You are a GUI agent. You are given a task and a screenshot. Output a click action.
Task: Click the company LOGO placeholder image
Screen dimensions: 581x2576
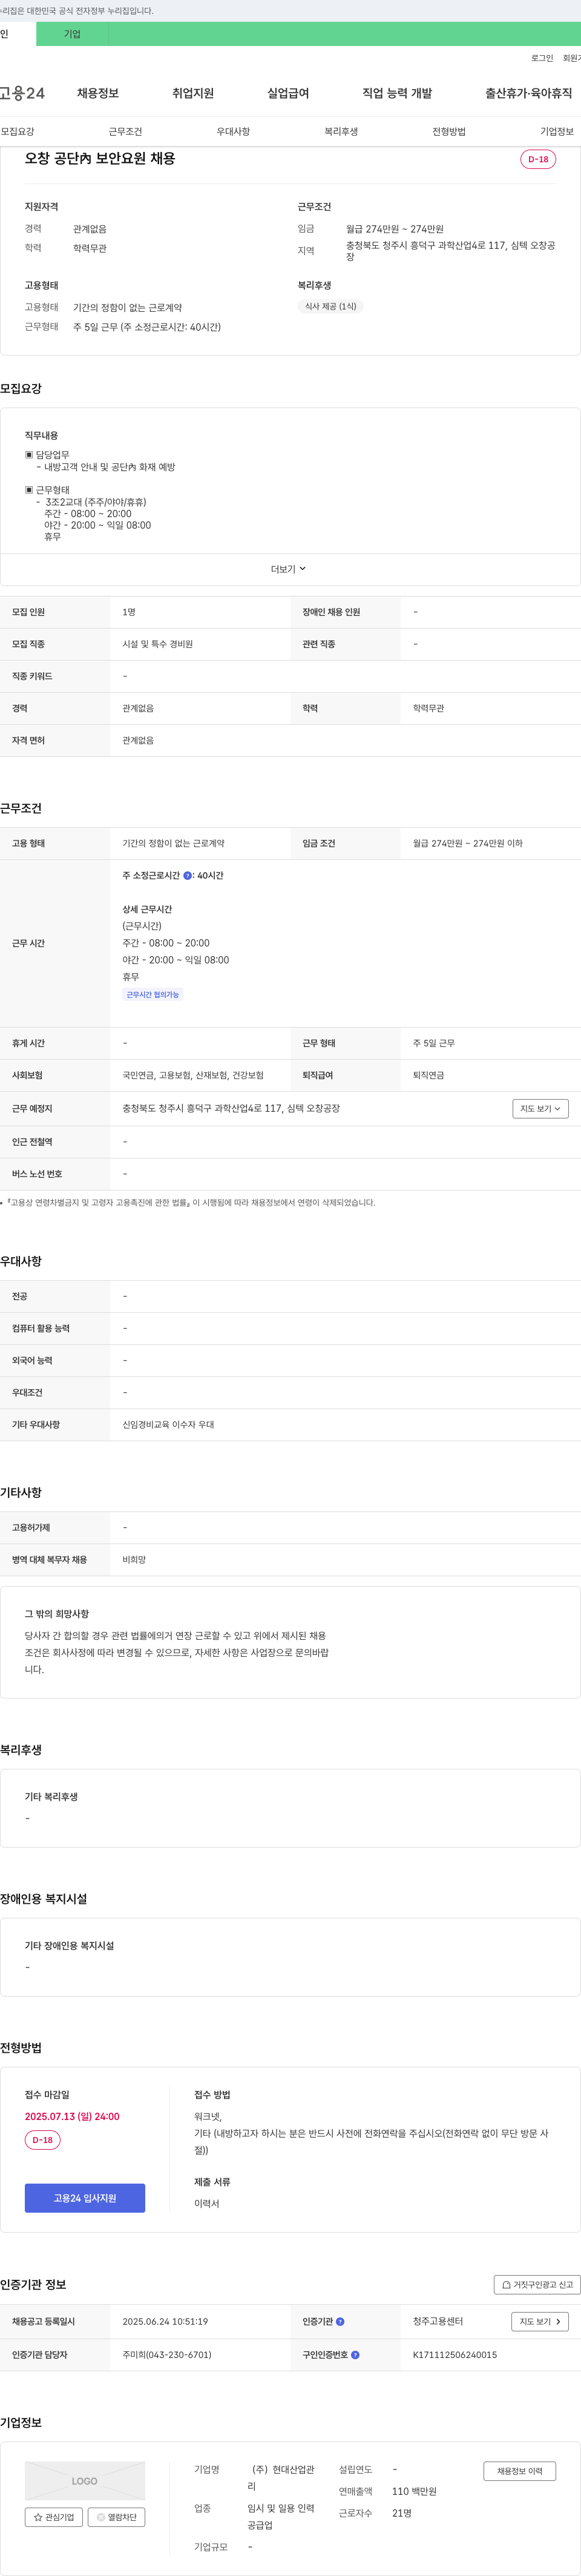pos(85,2481)
